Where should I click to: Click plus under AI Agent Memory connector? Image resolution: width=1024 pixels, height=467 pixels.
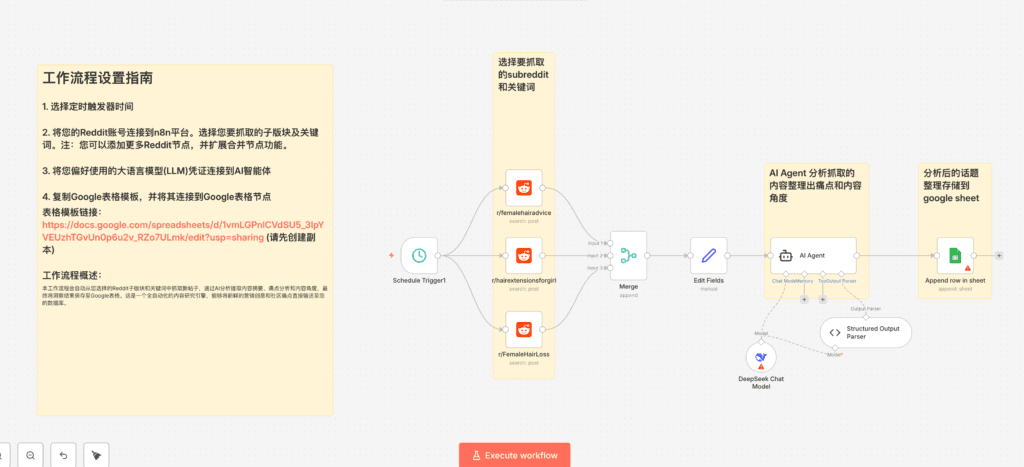click(x=804, y=299)
